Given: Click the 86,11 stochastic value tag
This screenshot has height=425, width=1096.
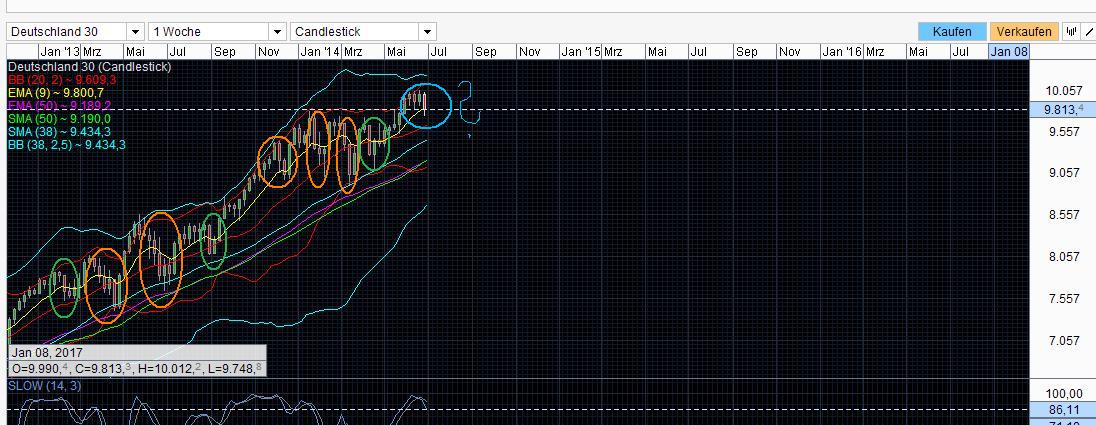Looking at the screenshot, I should 1059,410.
